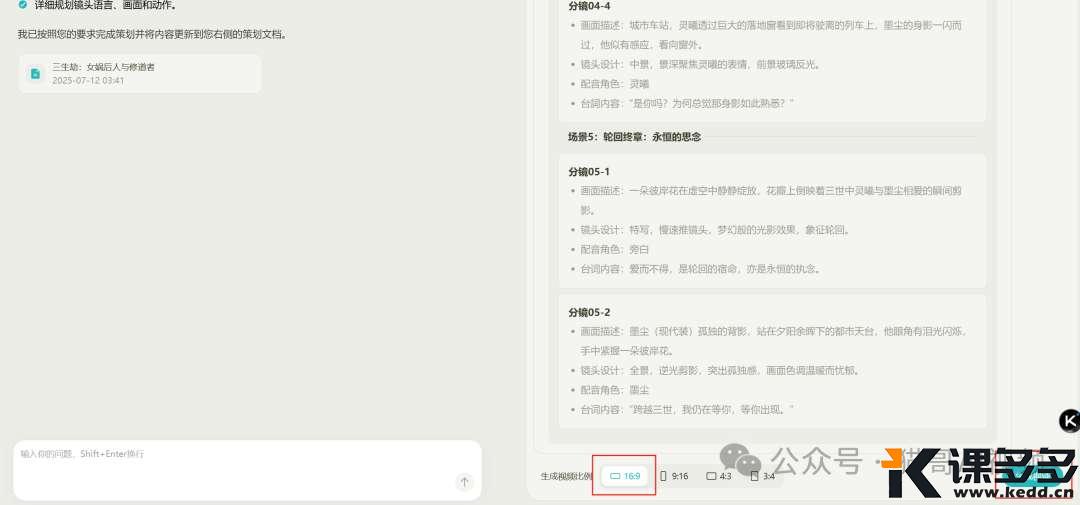Click the line 镜头设计：全景，逆光剪影
The image size is (1080, 505).
(719, 370)
